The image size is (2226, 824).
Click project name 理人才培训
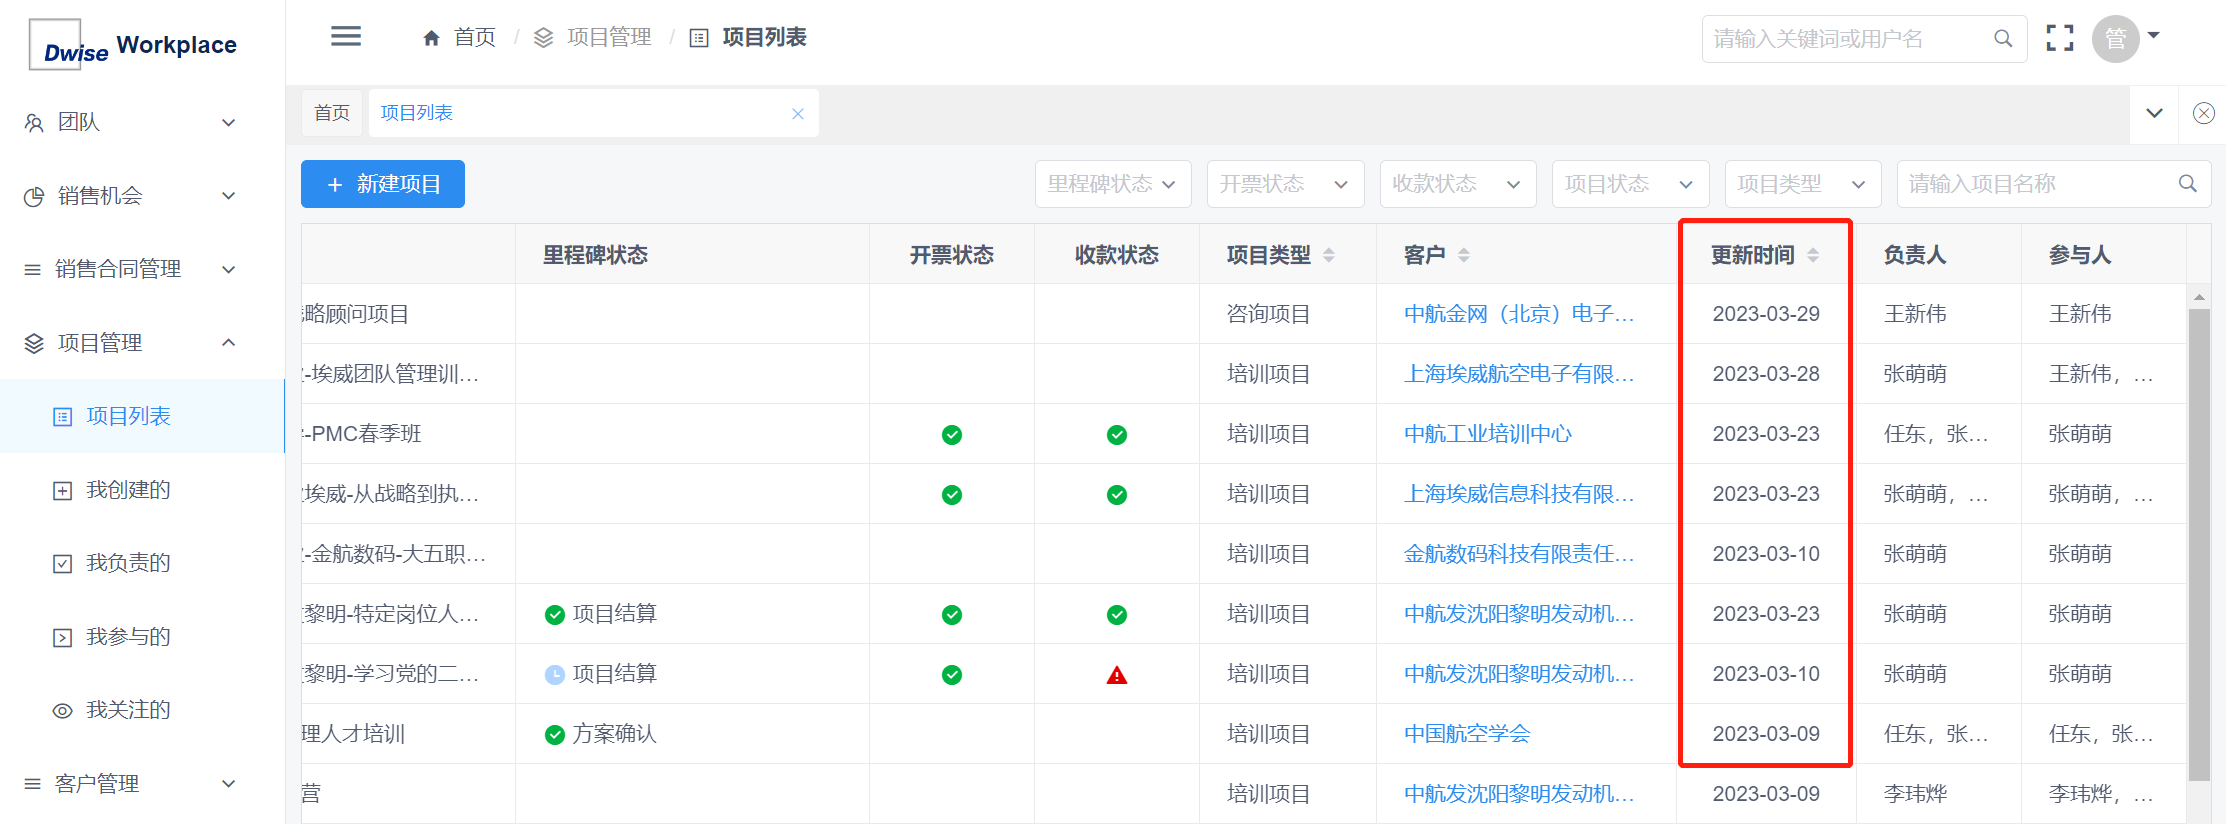tap(354, 734)
